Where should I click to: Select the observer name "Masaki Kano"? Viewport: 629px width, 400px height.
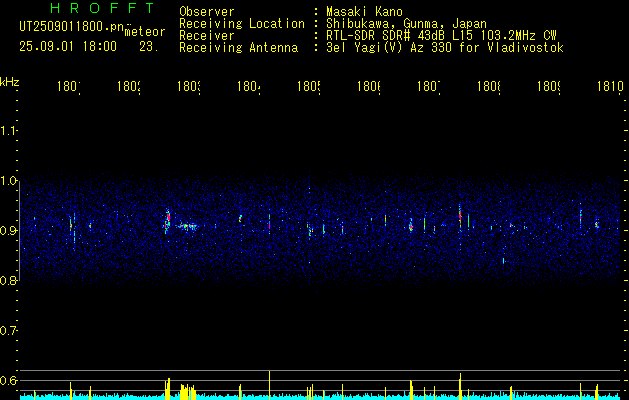pos(364,11)
